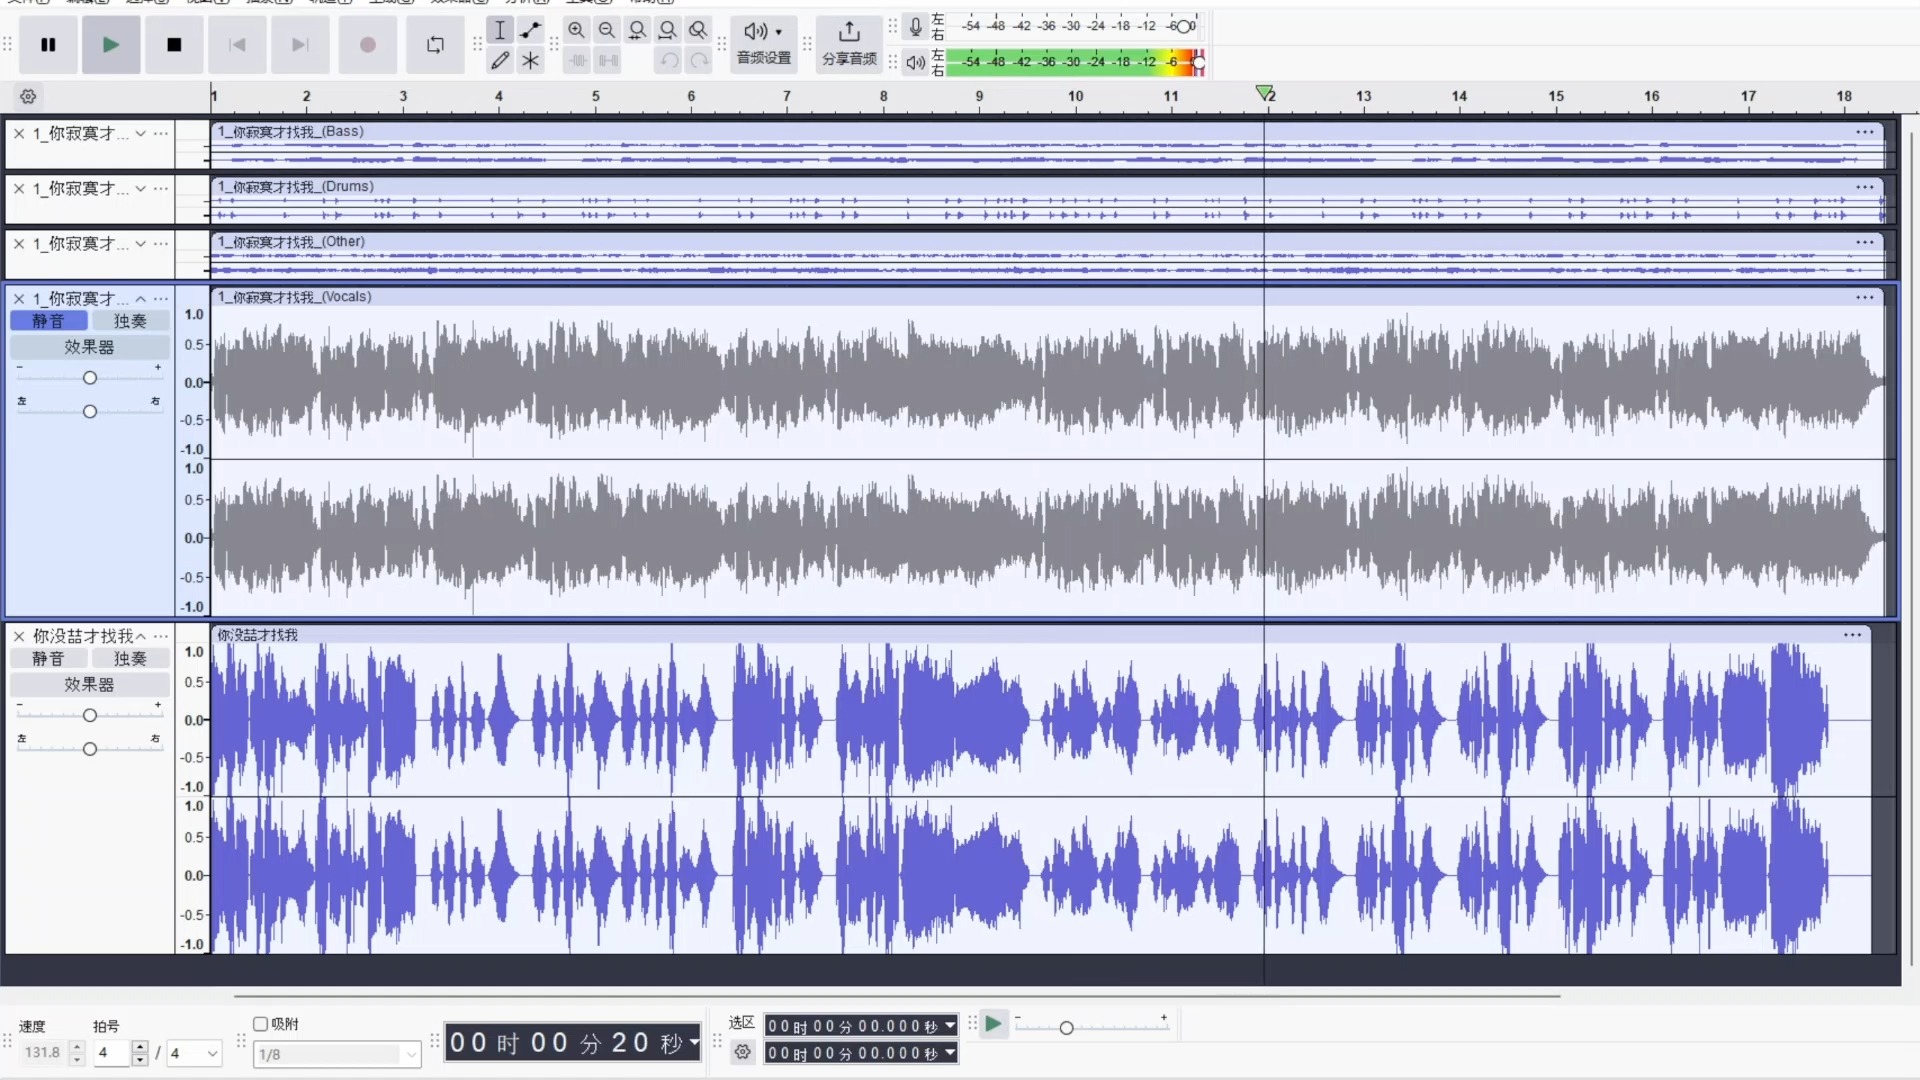Undo the last action
The image size is (1920, 1080).
(669, 61)
